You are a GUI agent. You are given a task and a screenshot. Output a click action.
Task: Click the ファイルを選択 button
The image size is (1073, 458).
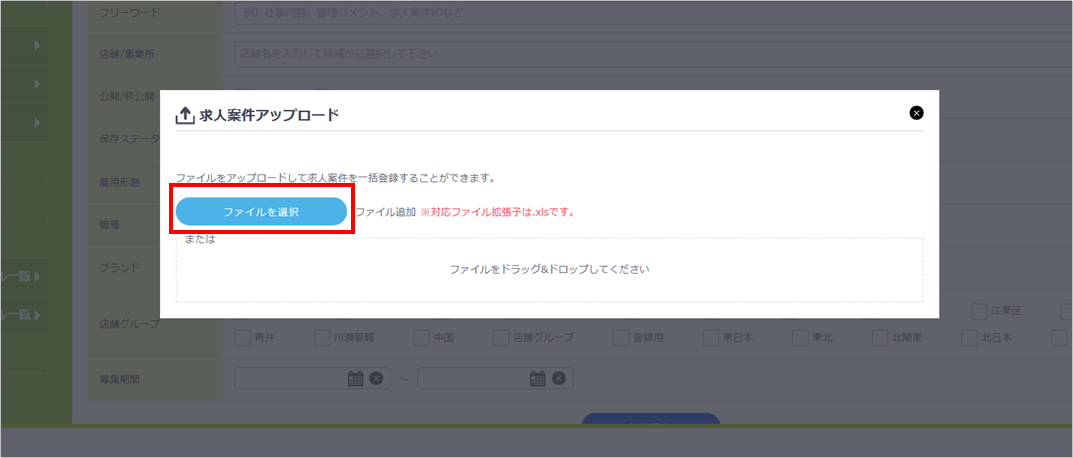pos(261,212)
